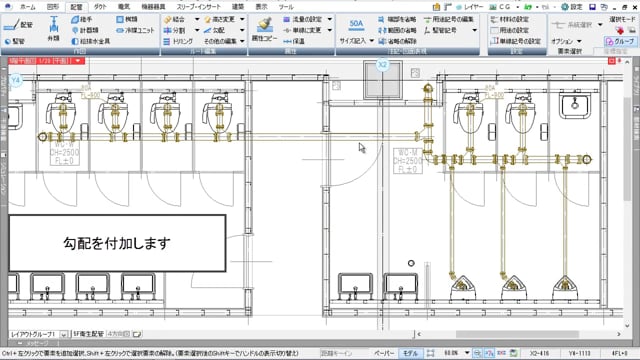Screen dimensions: 640x360
Task: Open the zoom percentage dropdown in status bar
Action: [x=467, y=353]
